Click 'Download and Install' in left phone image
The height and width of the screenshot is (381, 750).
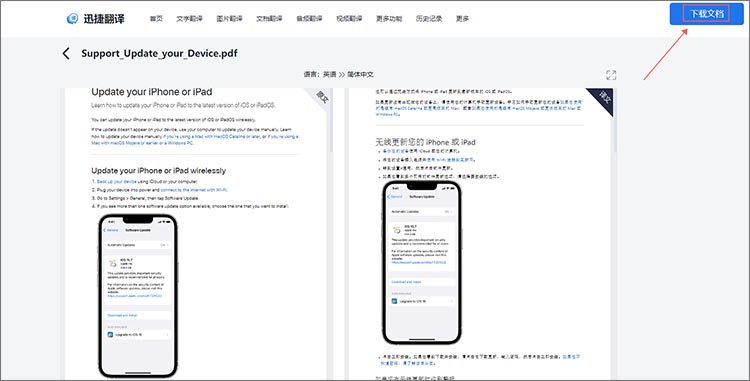tap(122, 316)
